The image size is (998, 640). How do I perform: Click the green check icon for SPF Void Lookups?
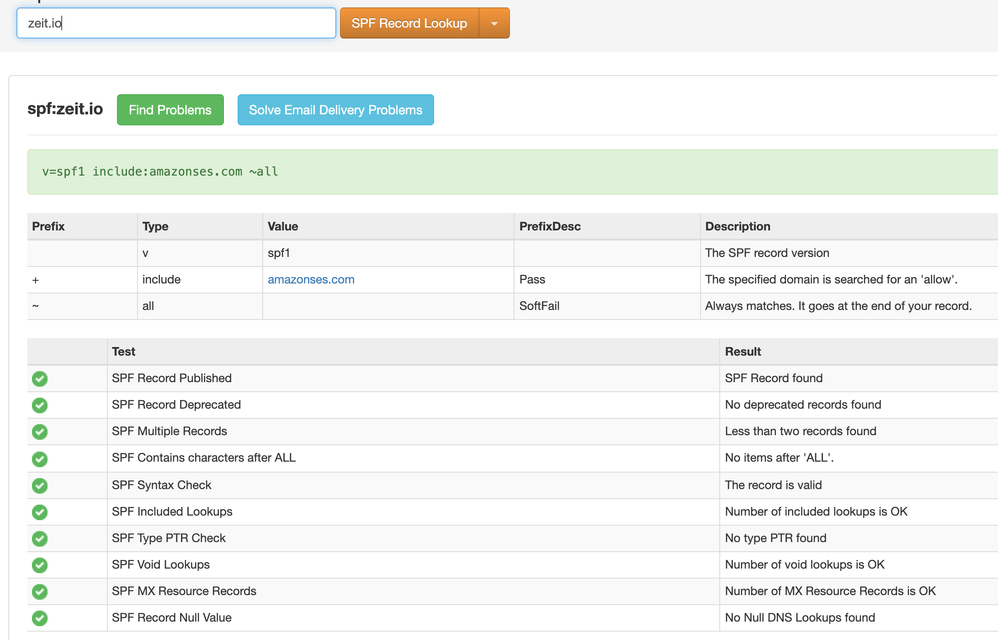click(39, 565)
